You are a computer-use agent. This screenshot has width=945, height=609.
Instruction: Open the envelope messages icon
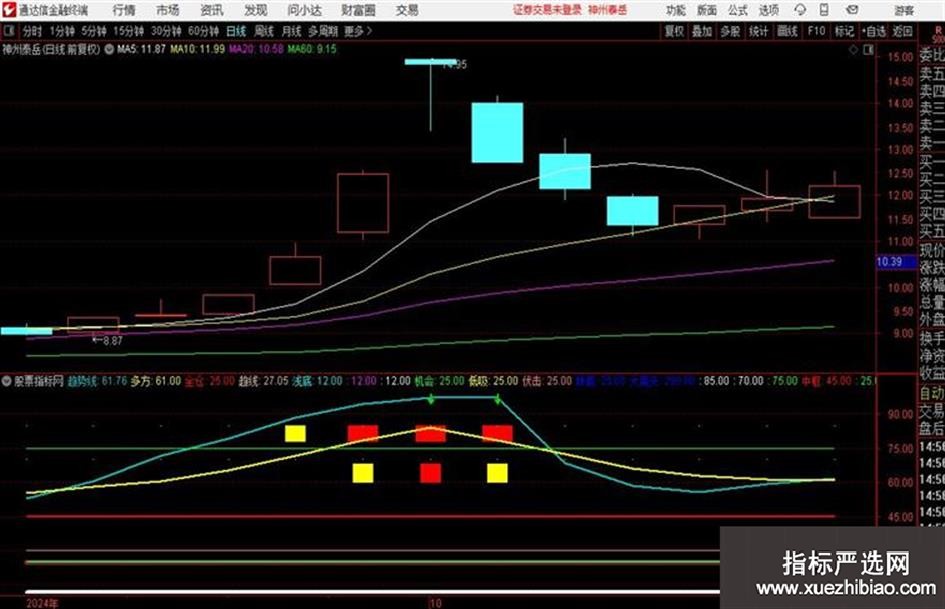pyautogui.click(x=852, y=10)
